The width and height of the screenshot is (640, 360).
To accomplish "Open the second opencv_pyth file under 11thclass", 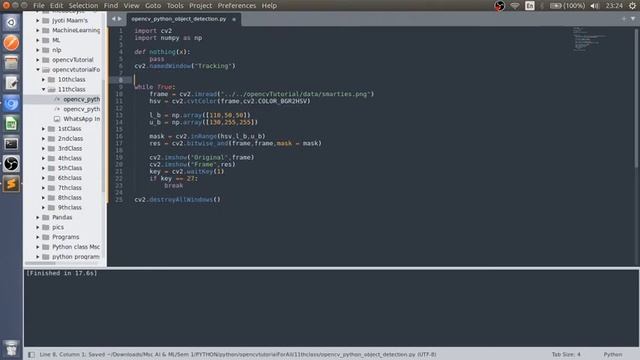I will [x=82, y=109].
